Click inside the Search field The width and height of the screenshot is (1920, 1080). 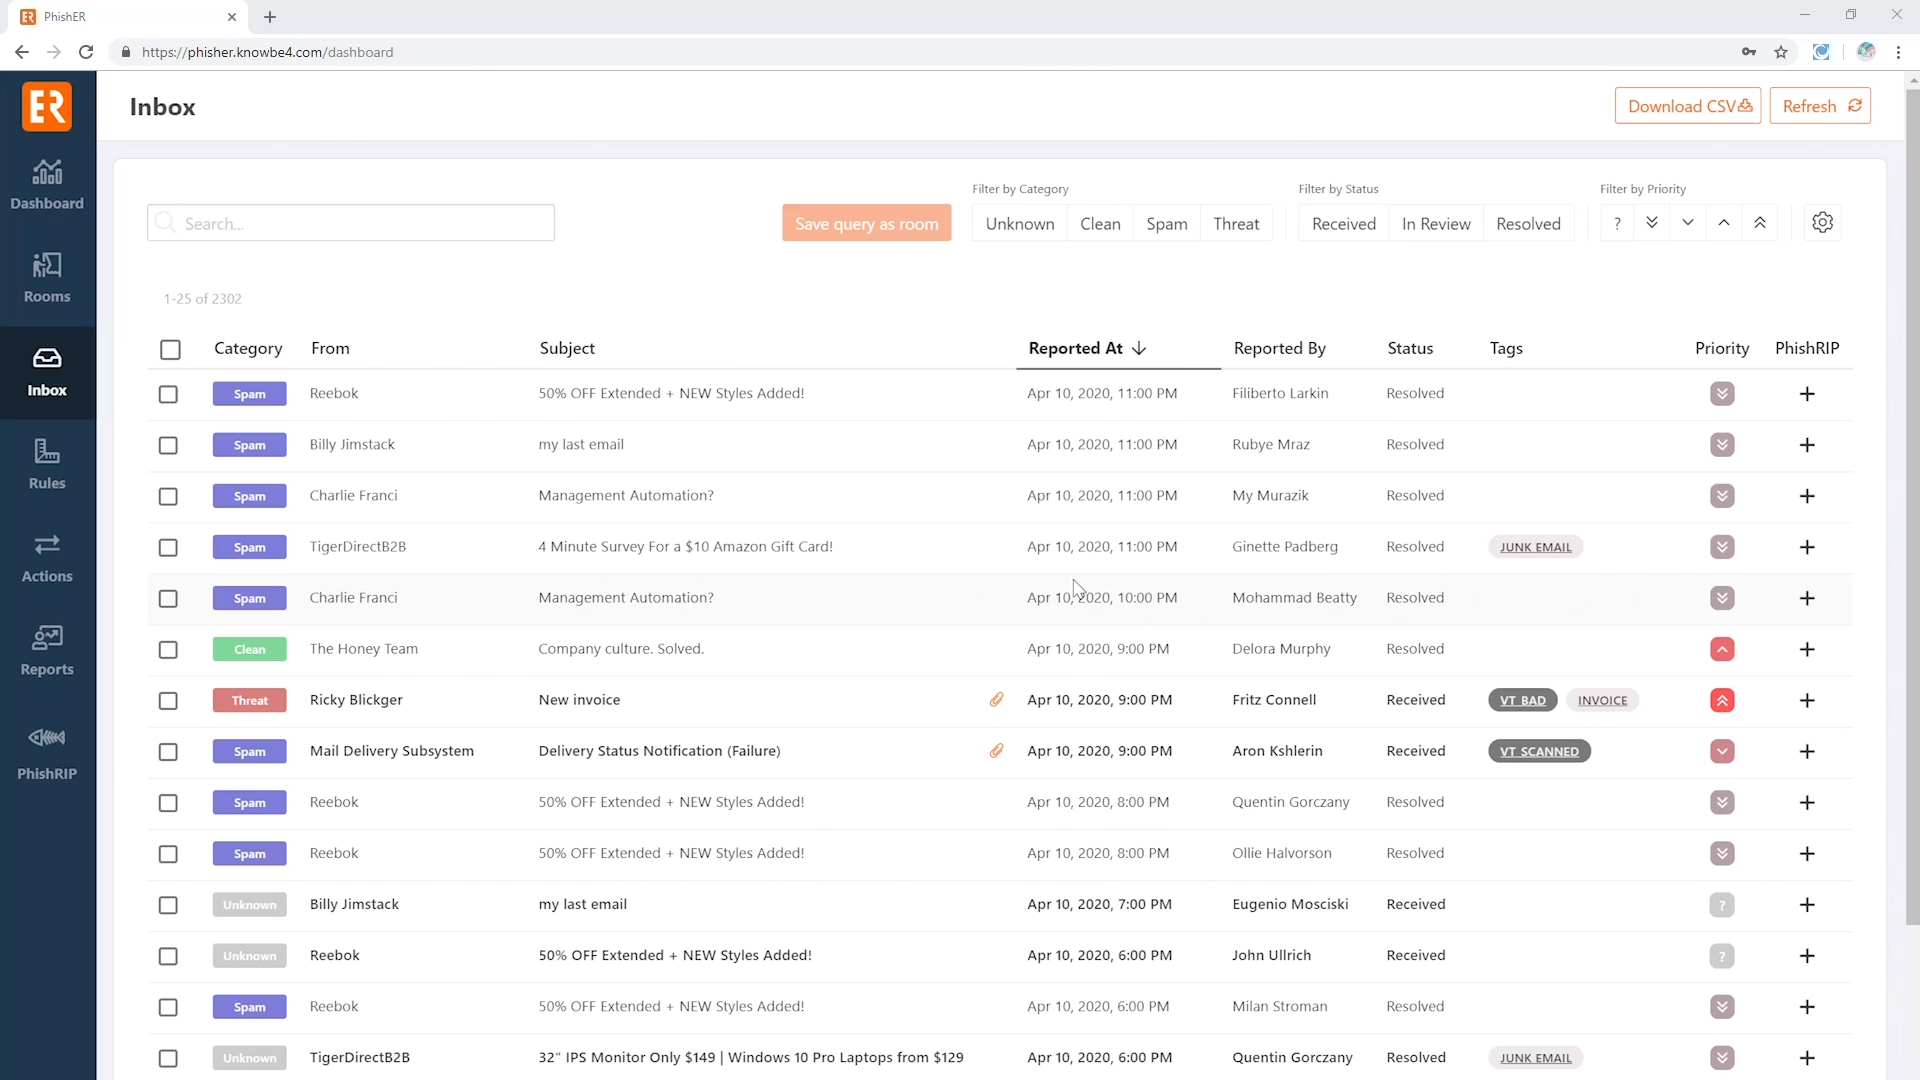(x=350, y=222)
